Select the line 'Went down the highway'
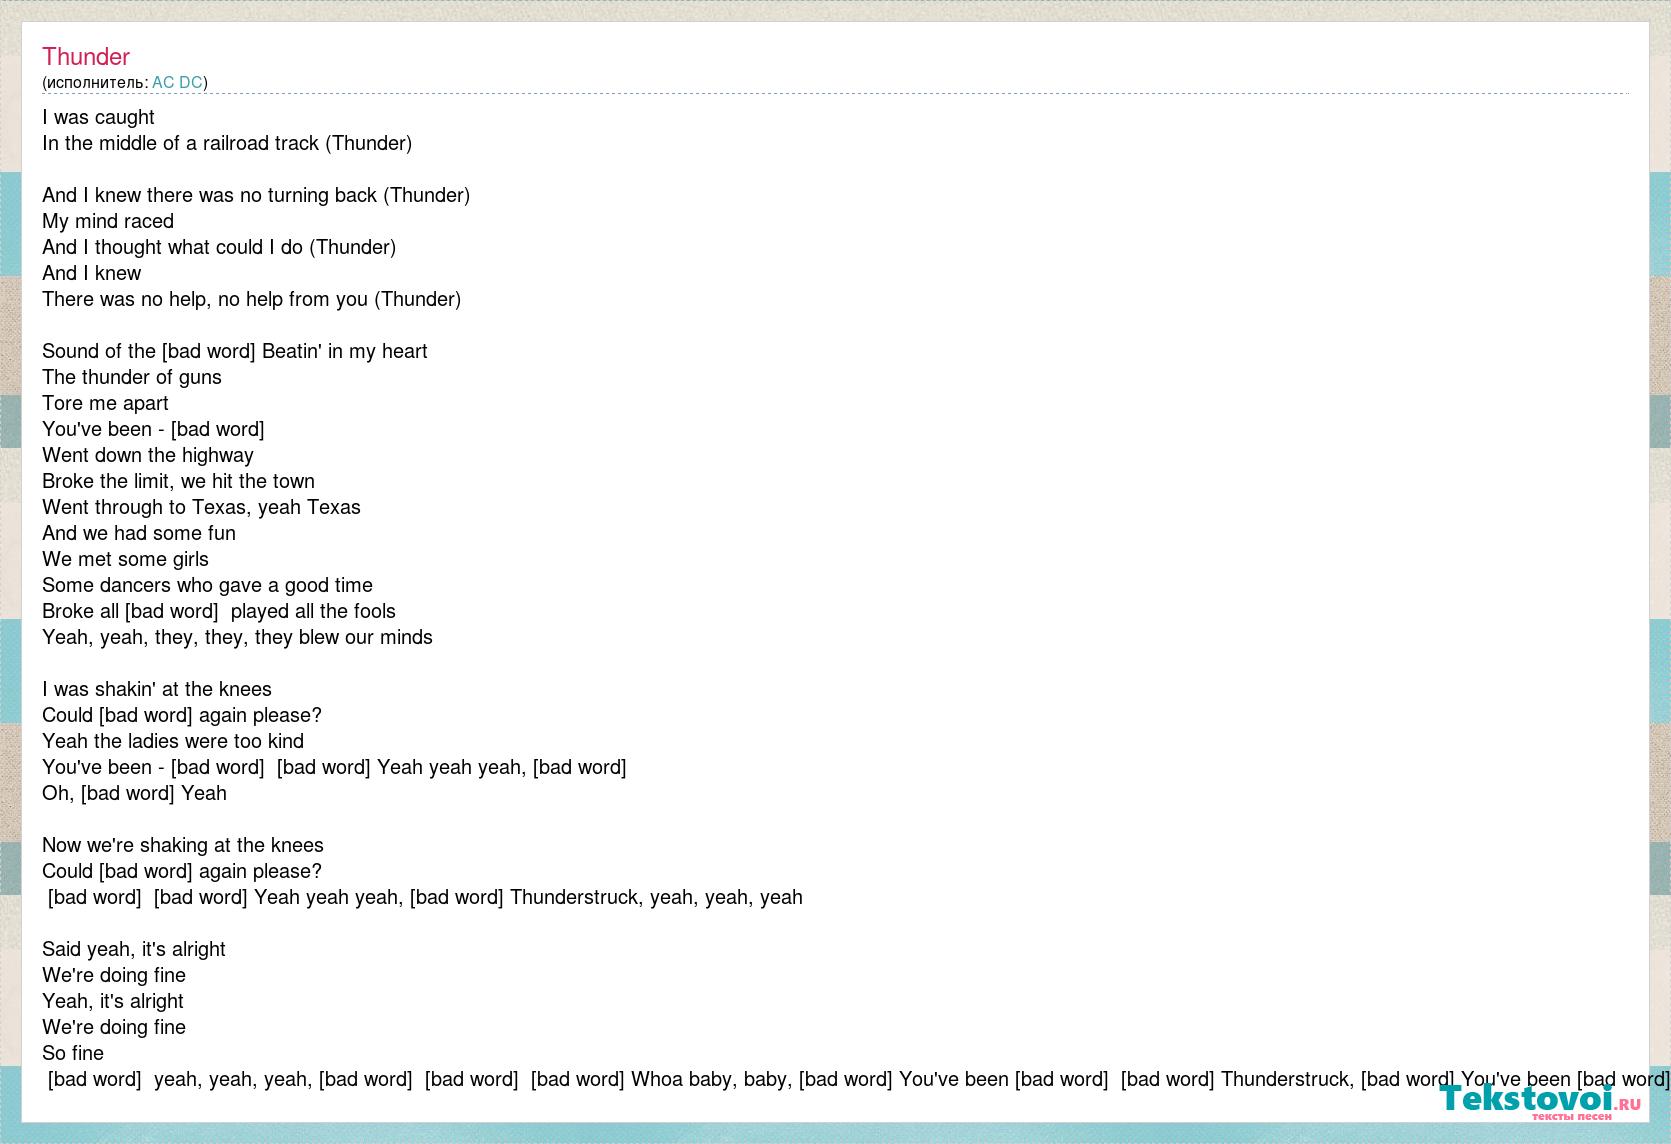The width and height of the screenshot is (1671, 1144). (148, 455)
